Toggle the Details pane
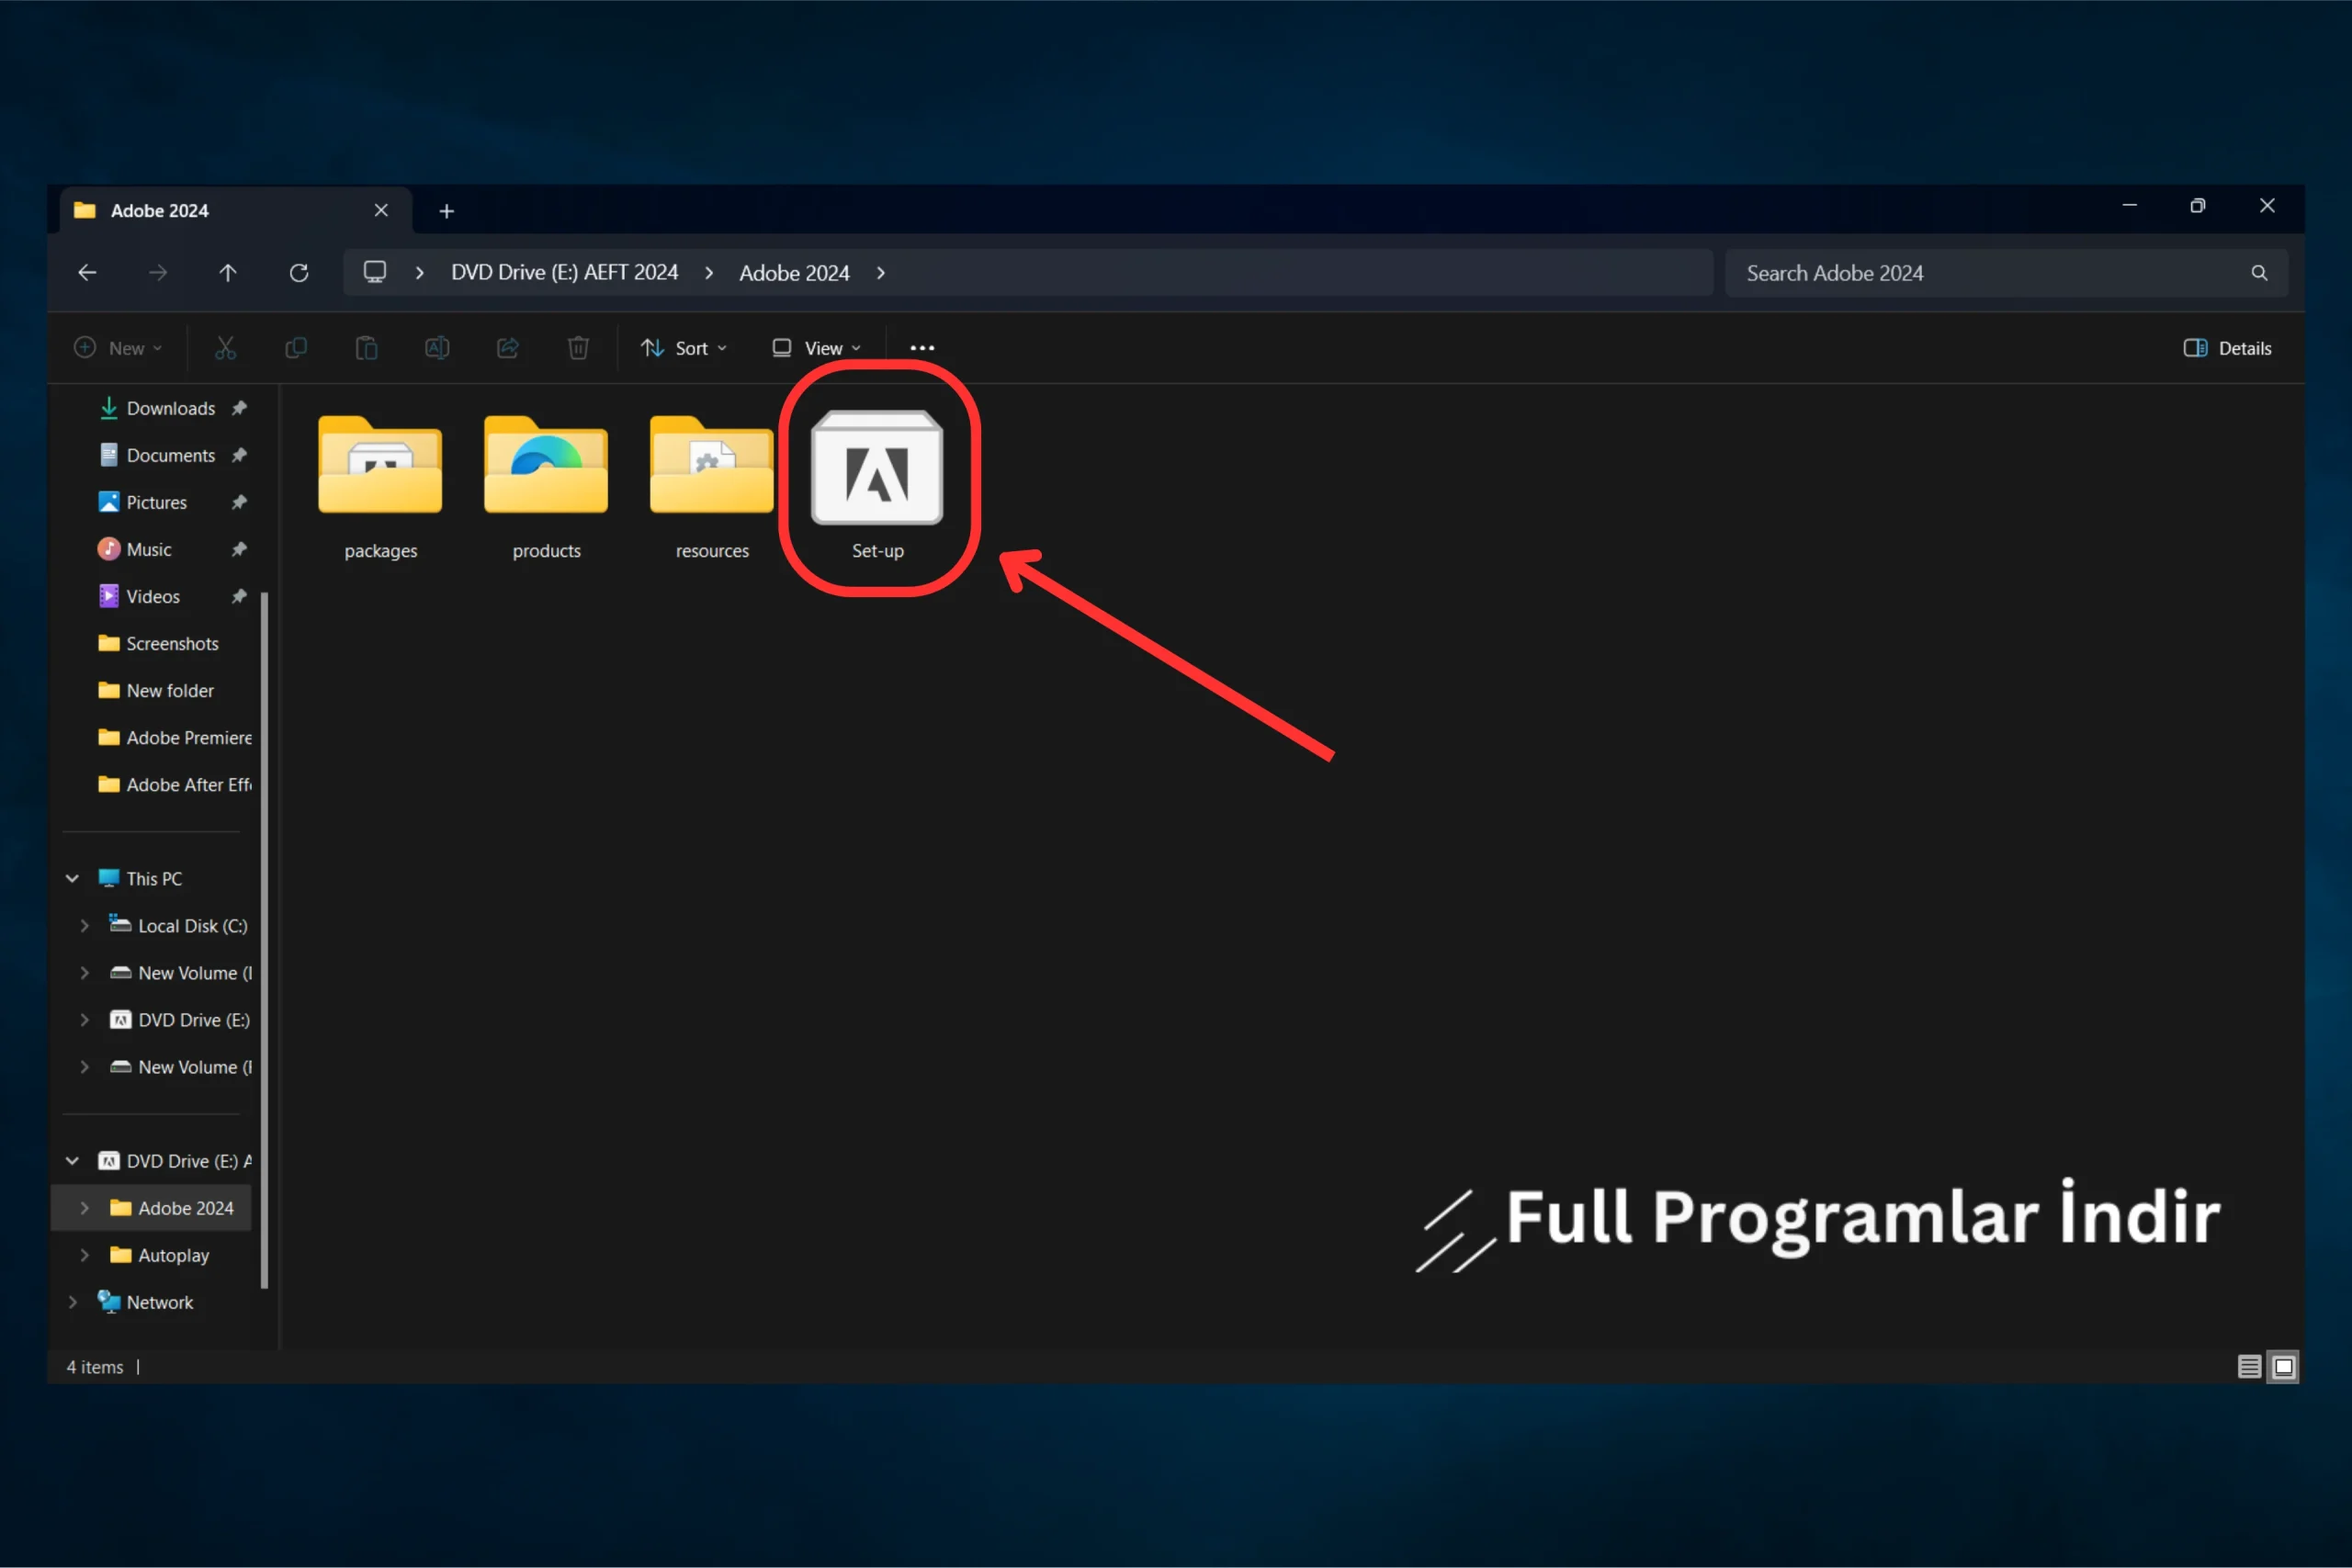The image size is (2352, 1568). [2226, 348]
